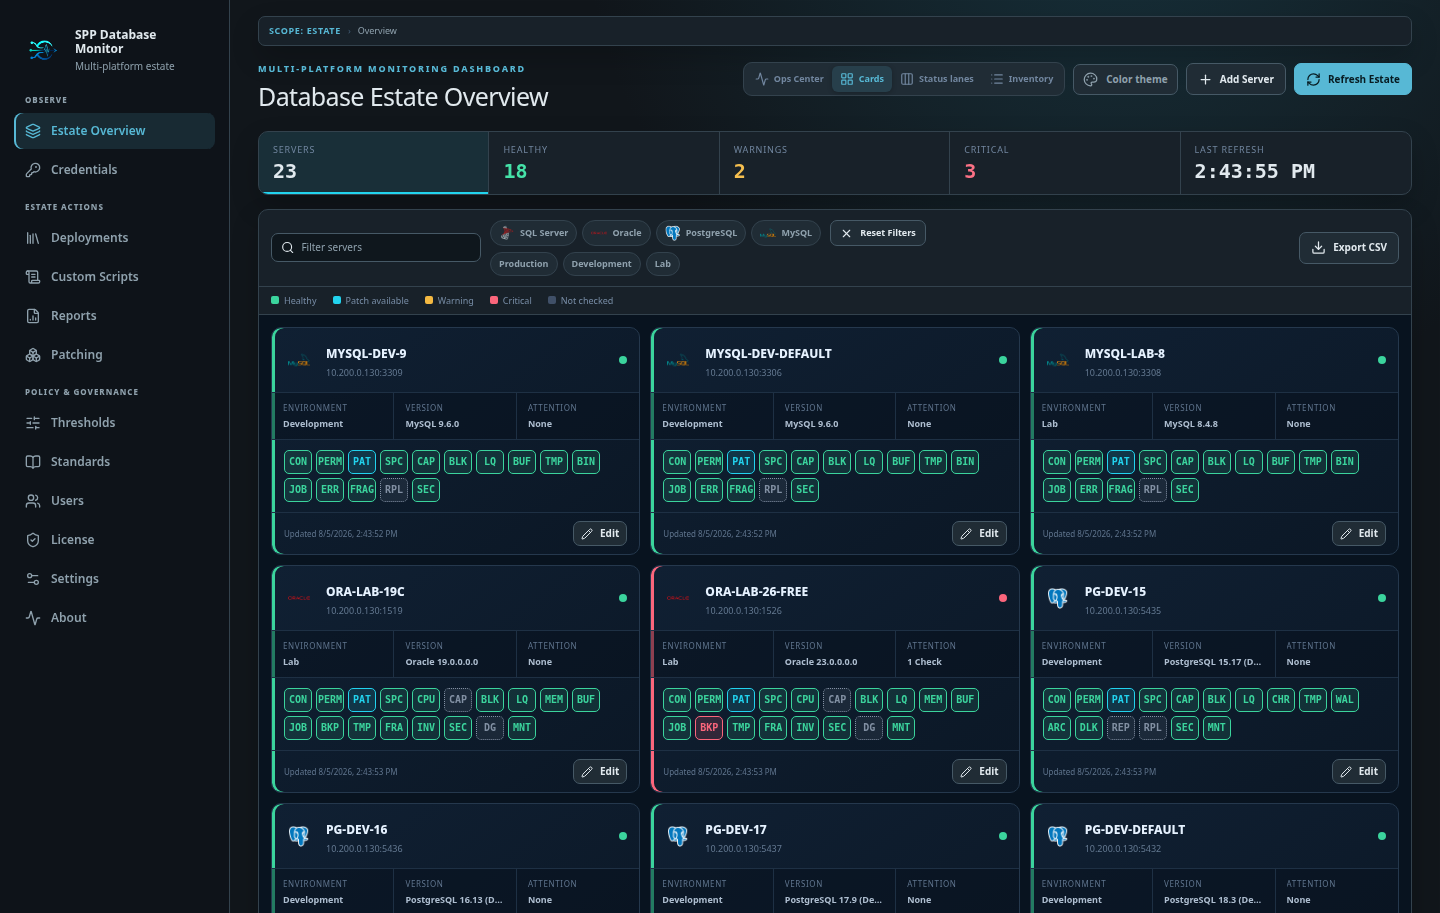Viewport: 1440px width, 913px height.
Task: Click the FRAG badge on MYSQL-LAB-8
Action: point(1121,490)
